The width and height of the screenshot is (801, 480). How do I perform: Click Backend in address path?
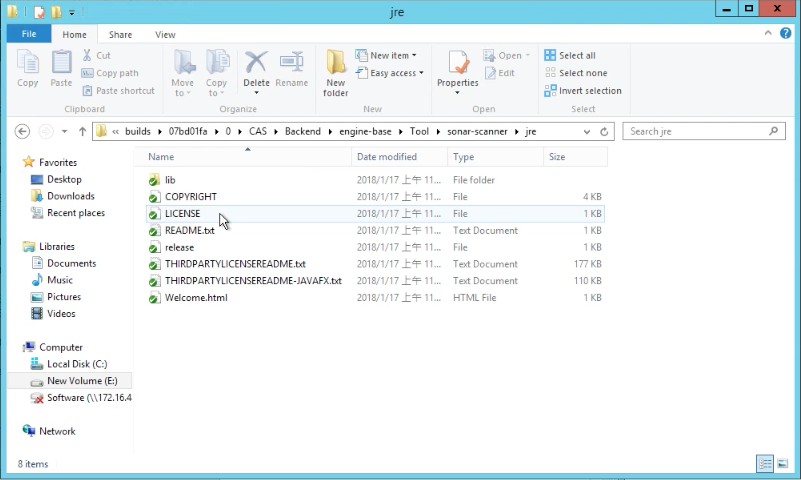(x=303, y=131)
